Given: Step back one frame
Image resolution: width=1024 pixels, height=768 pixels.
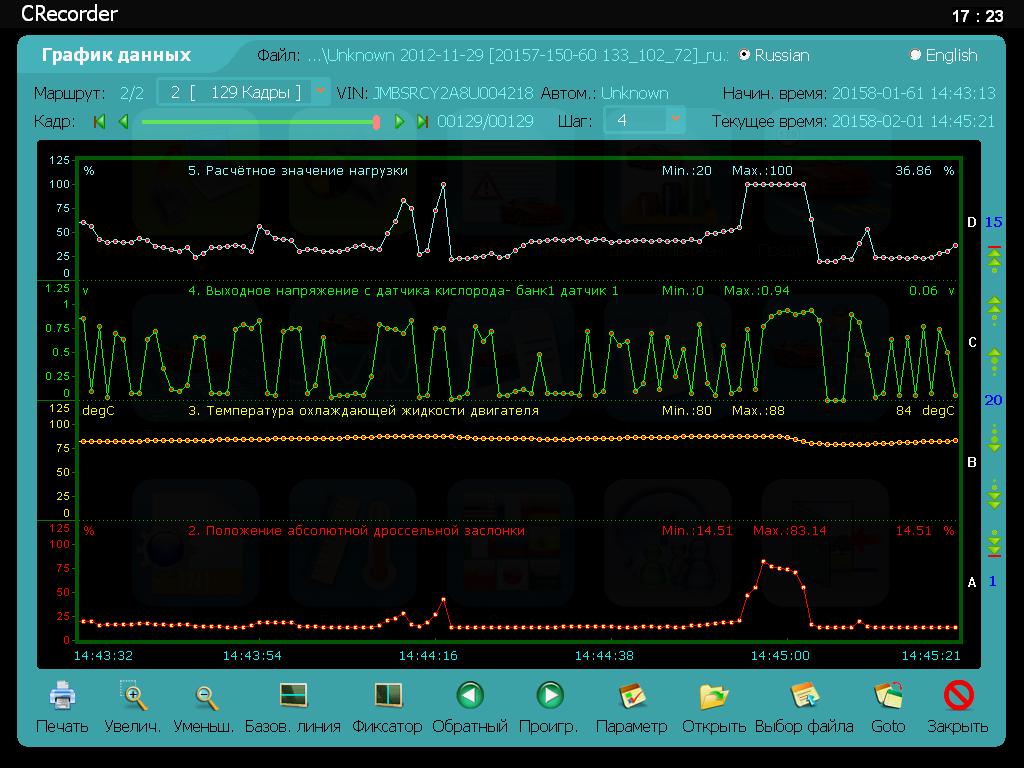Looking at the screenshot, I should [x=123, y=121].
